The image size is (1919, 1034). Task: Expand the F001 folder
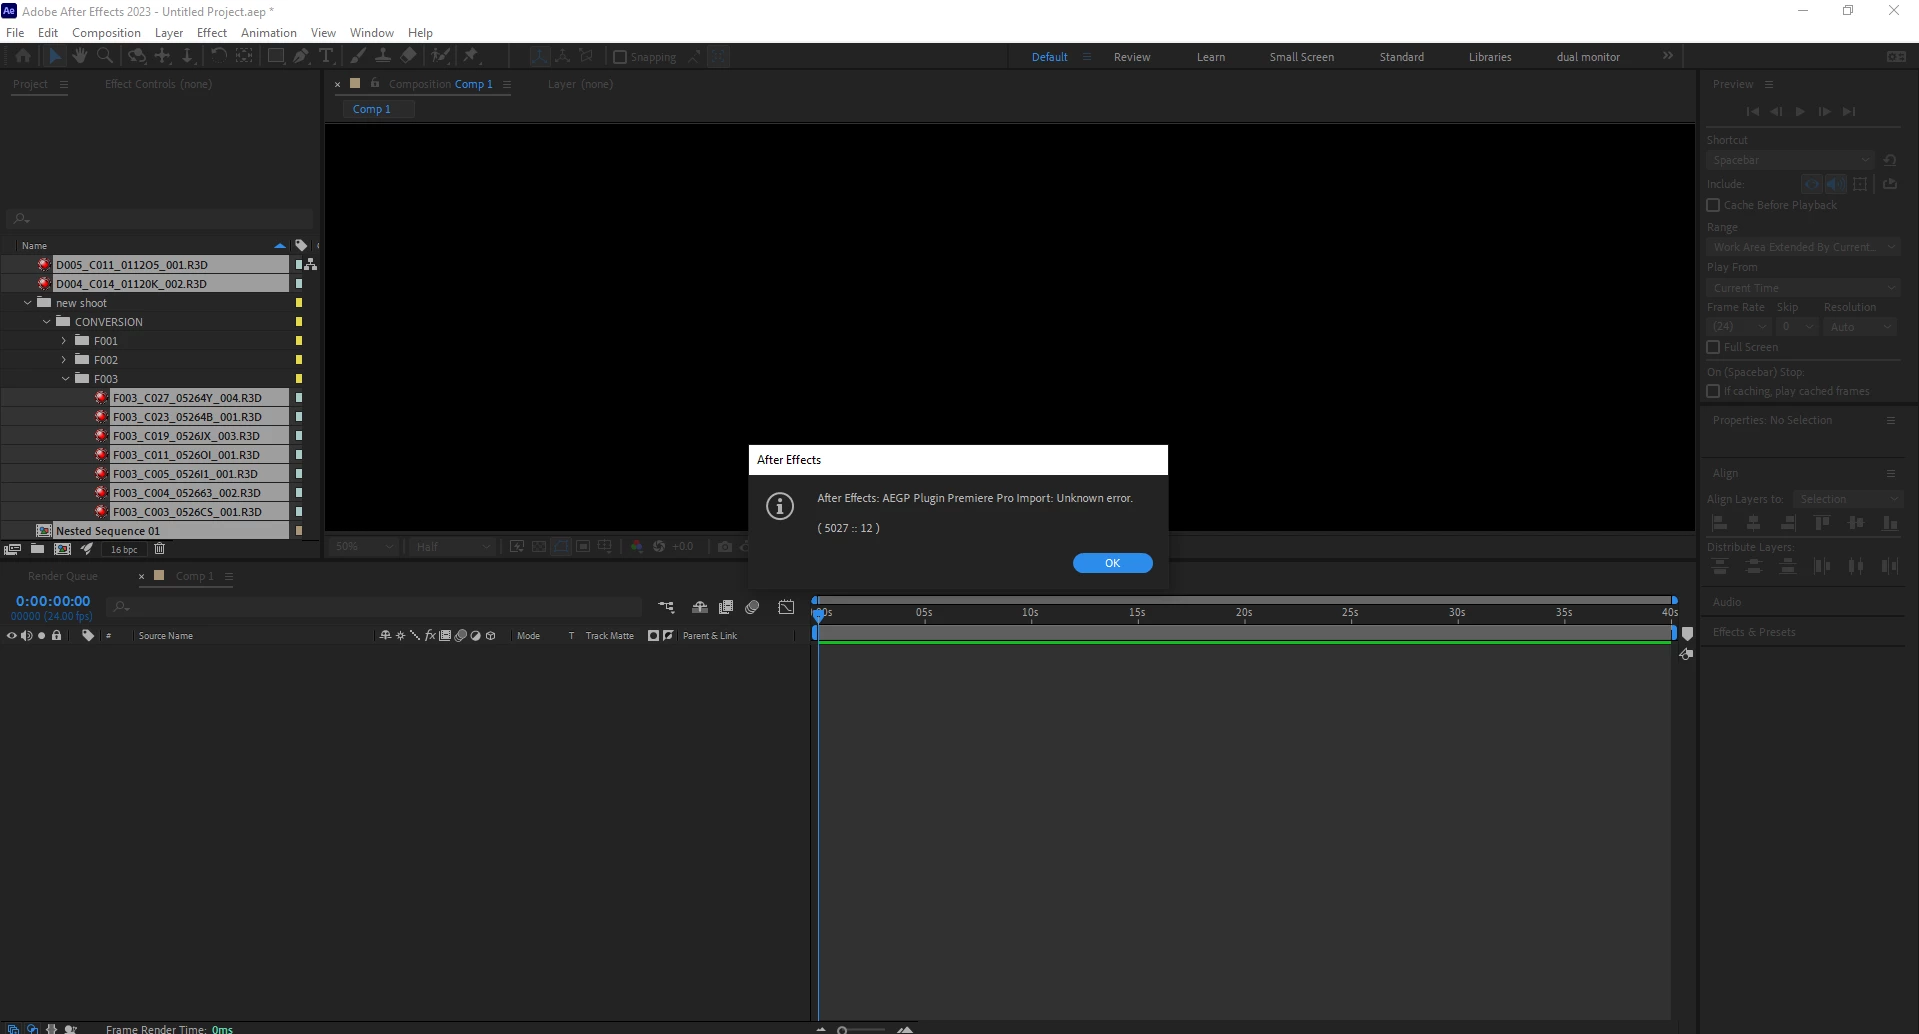click(64, 341)
